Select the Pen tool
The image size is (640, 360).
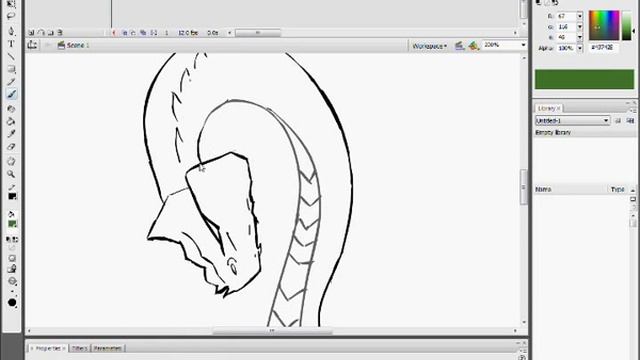(x=11, y=31)
